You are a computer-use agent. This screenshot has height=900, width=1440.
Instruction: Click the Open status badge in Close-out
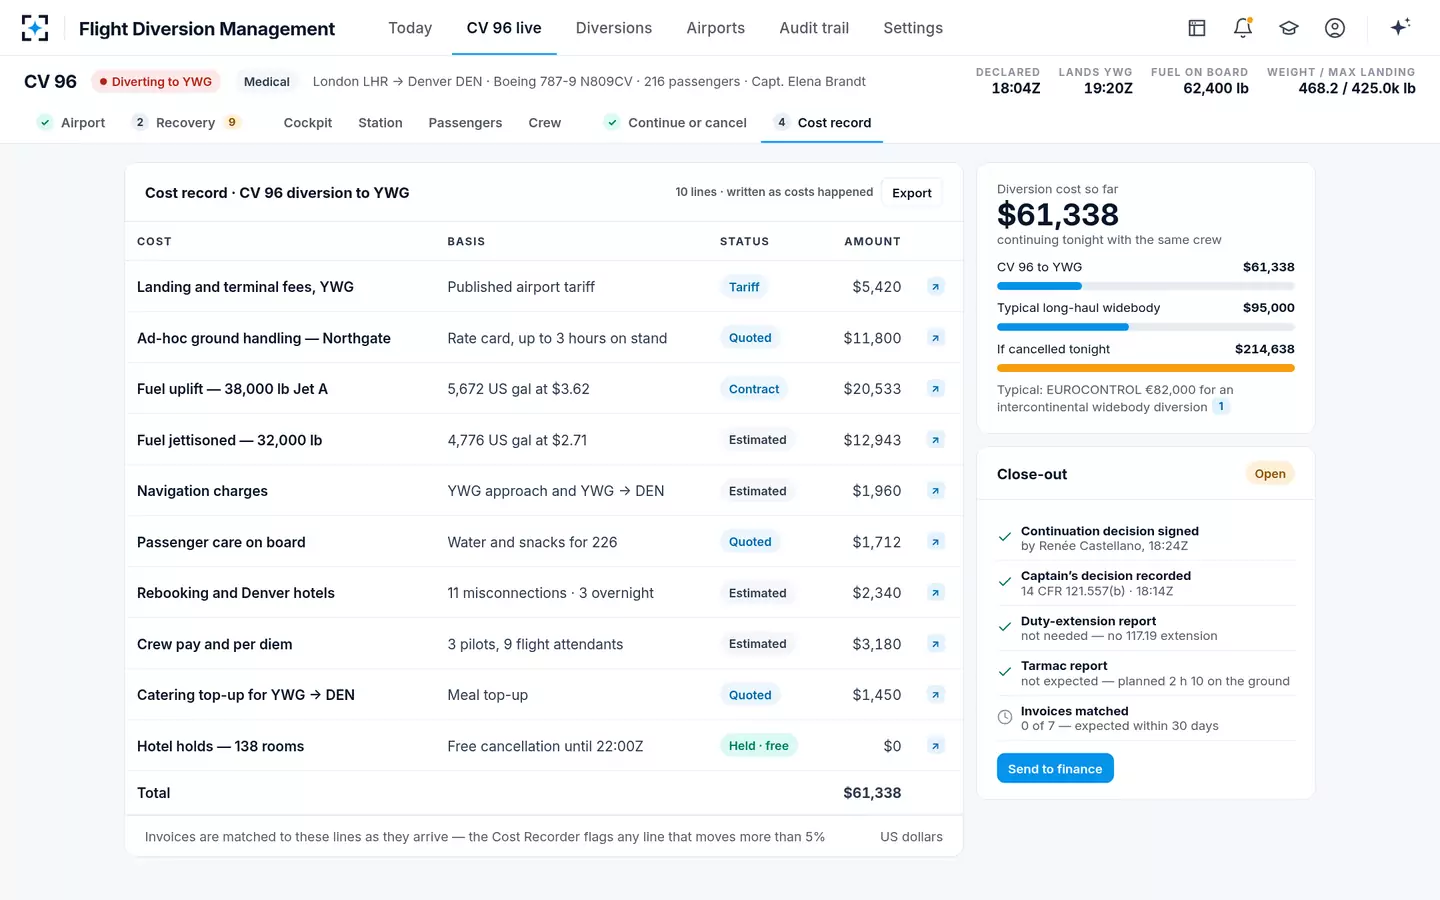[x=1270, y=474]
